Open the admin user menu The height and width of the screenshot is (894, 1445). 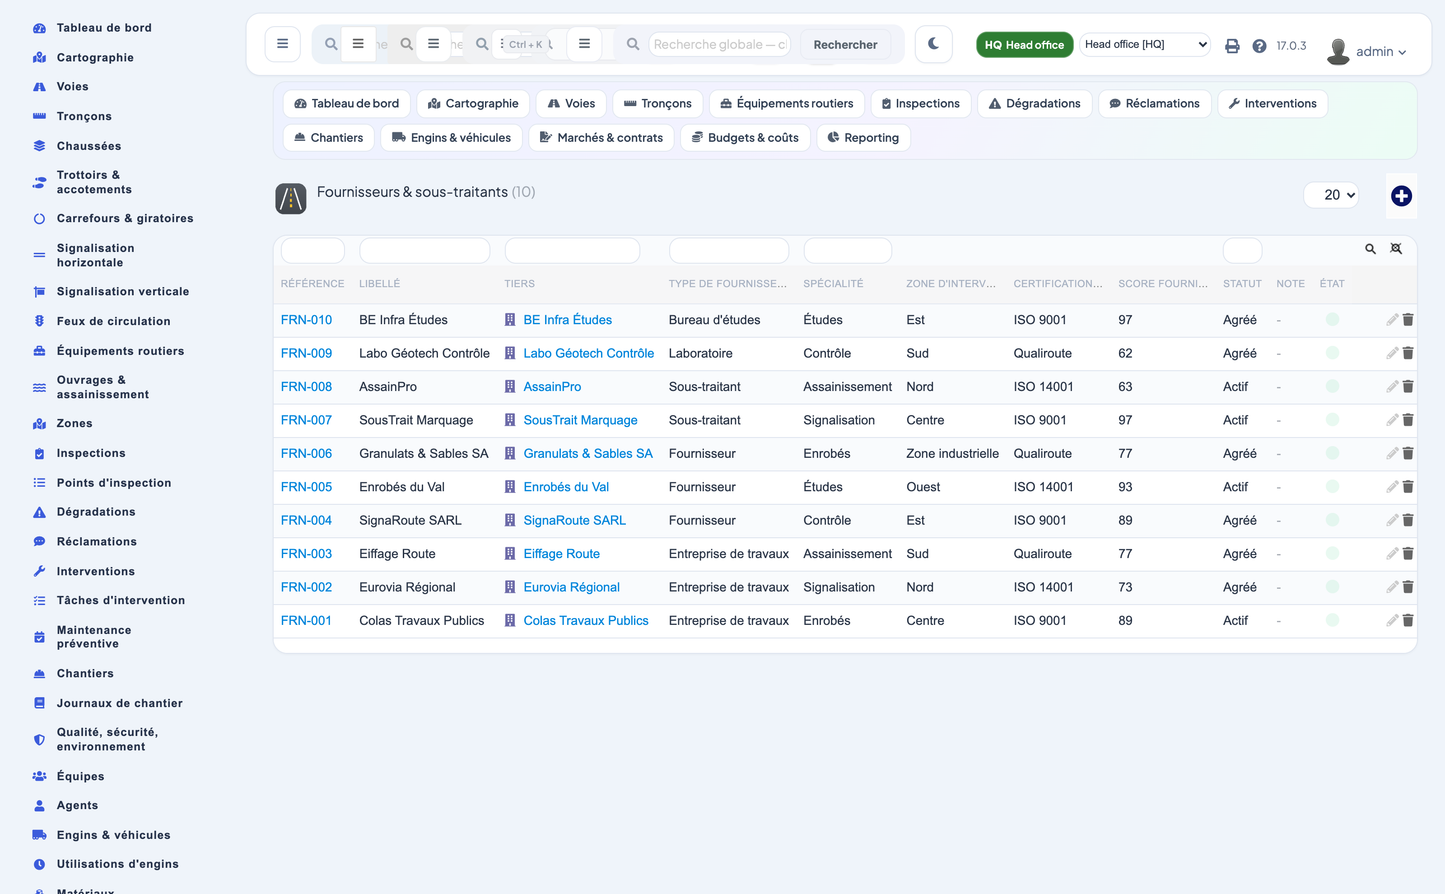tap(1366, 51)
